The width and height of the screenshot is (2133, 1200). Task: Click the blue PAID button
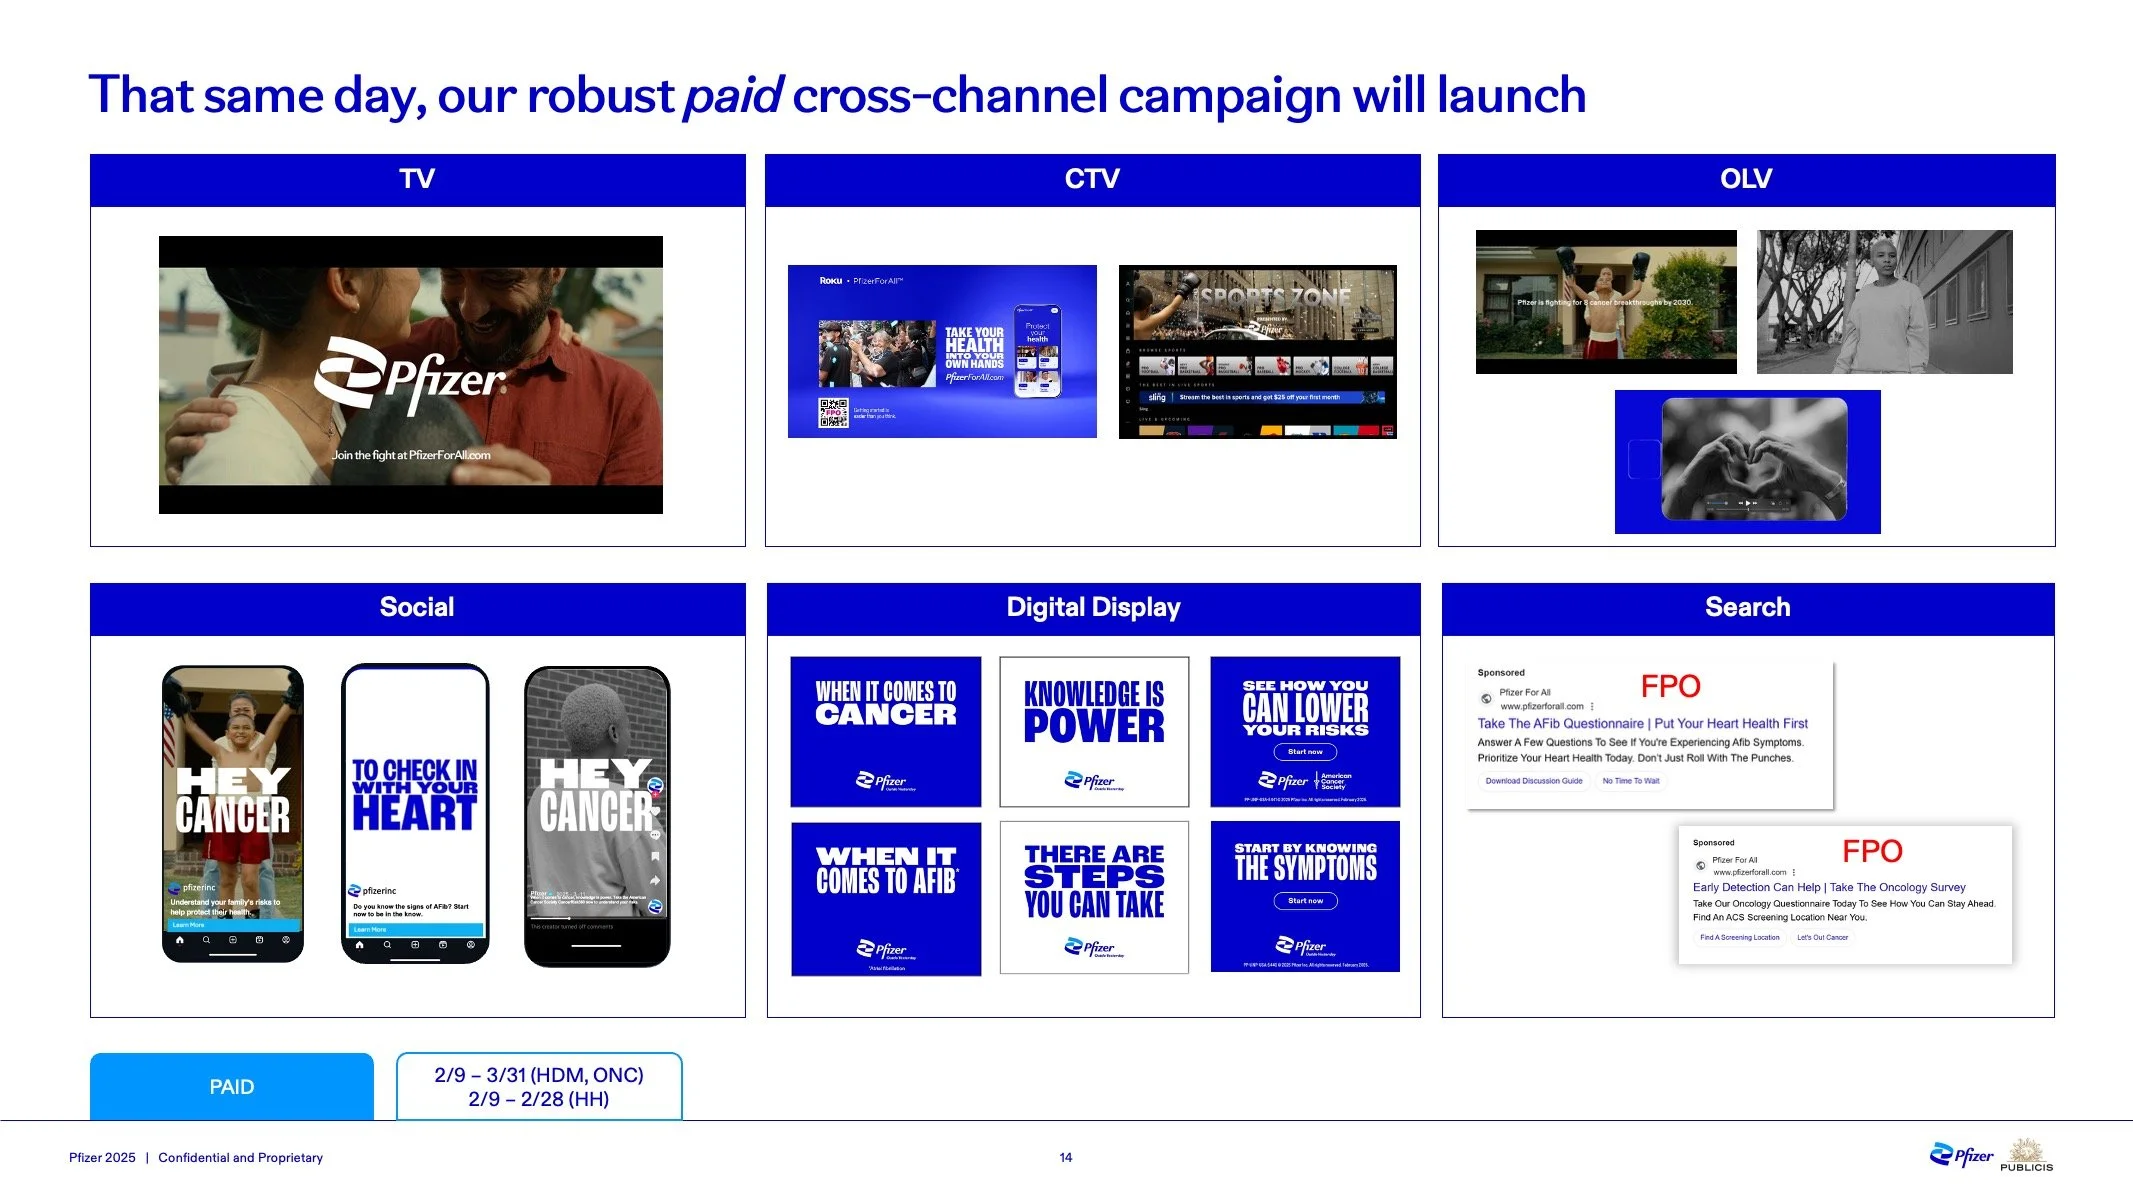(x=232, y=1087)
